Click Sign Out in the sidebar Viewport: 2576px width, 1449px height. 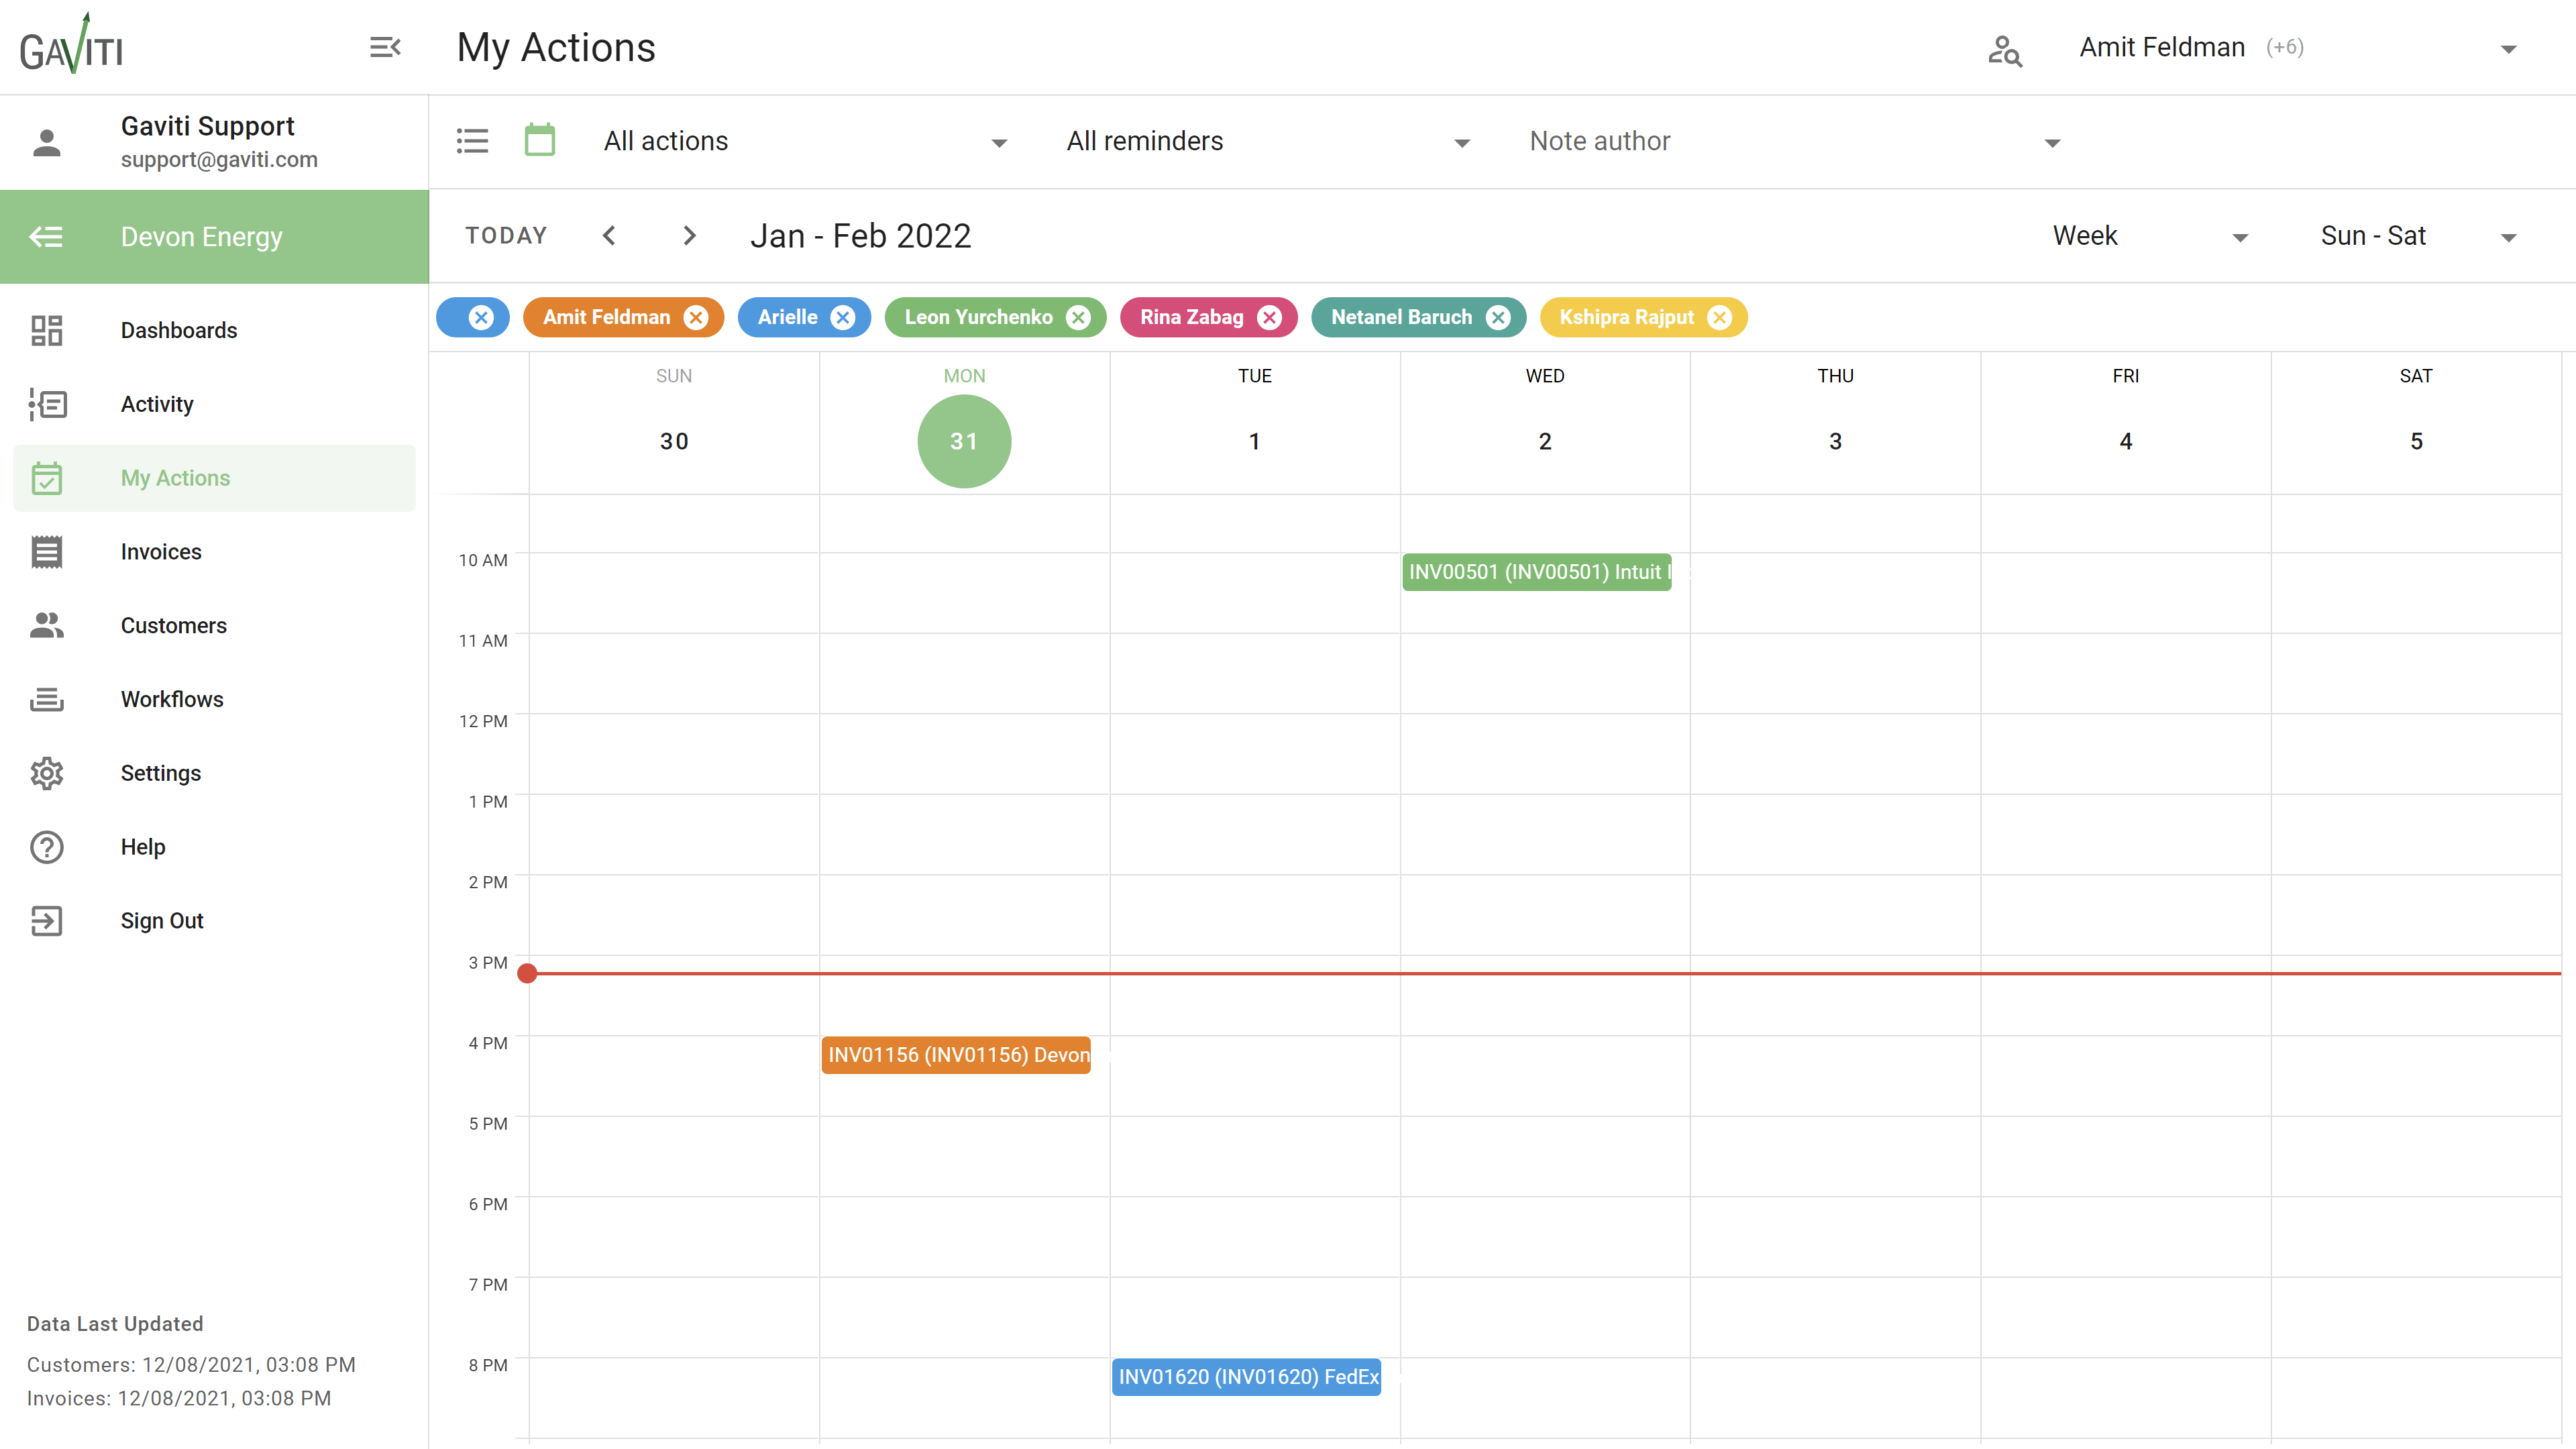(x=162, y=921)
